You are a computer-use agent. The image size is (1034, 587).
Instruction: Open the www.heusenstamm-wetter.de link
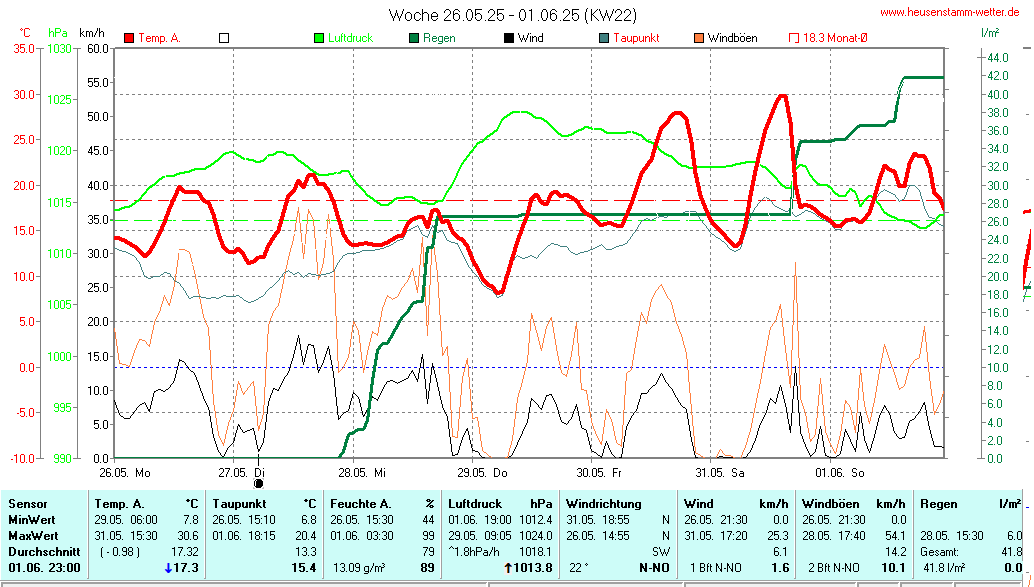pos(950,12)
